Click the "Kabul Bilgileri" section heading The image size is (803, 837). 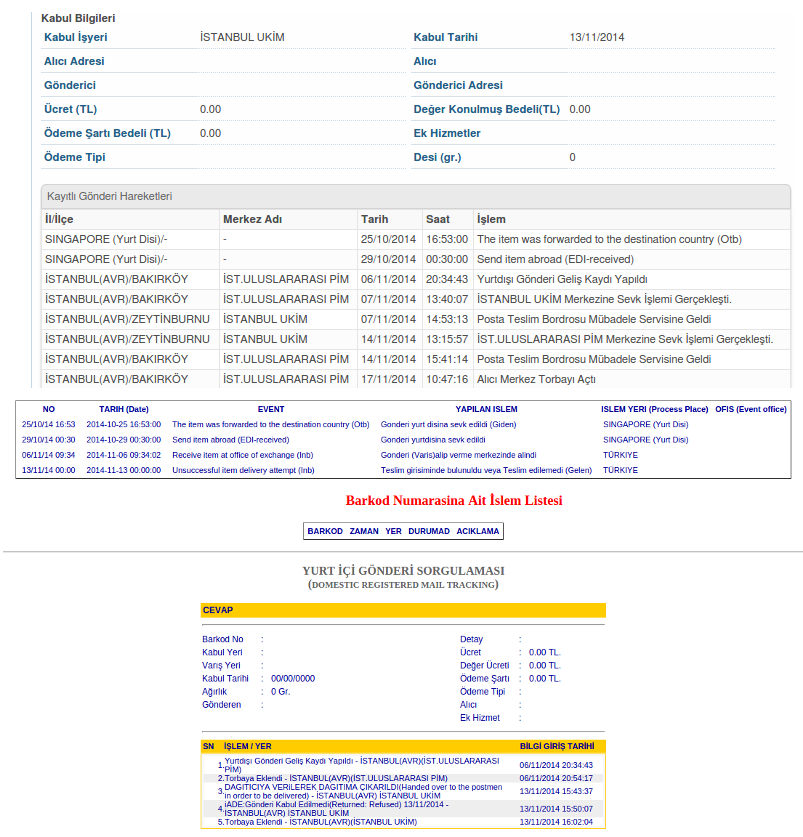click(x=78, y=18)
